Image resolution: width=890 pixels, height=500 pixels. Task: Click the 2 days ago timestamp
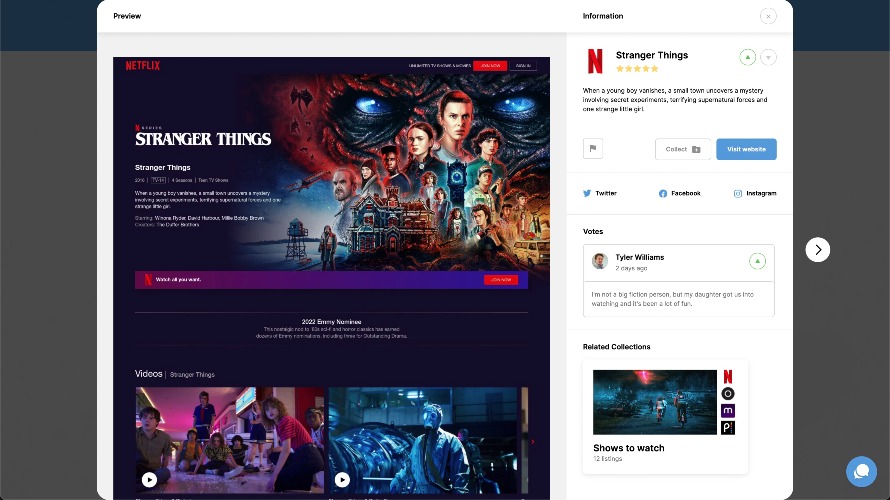[631, 268]
